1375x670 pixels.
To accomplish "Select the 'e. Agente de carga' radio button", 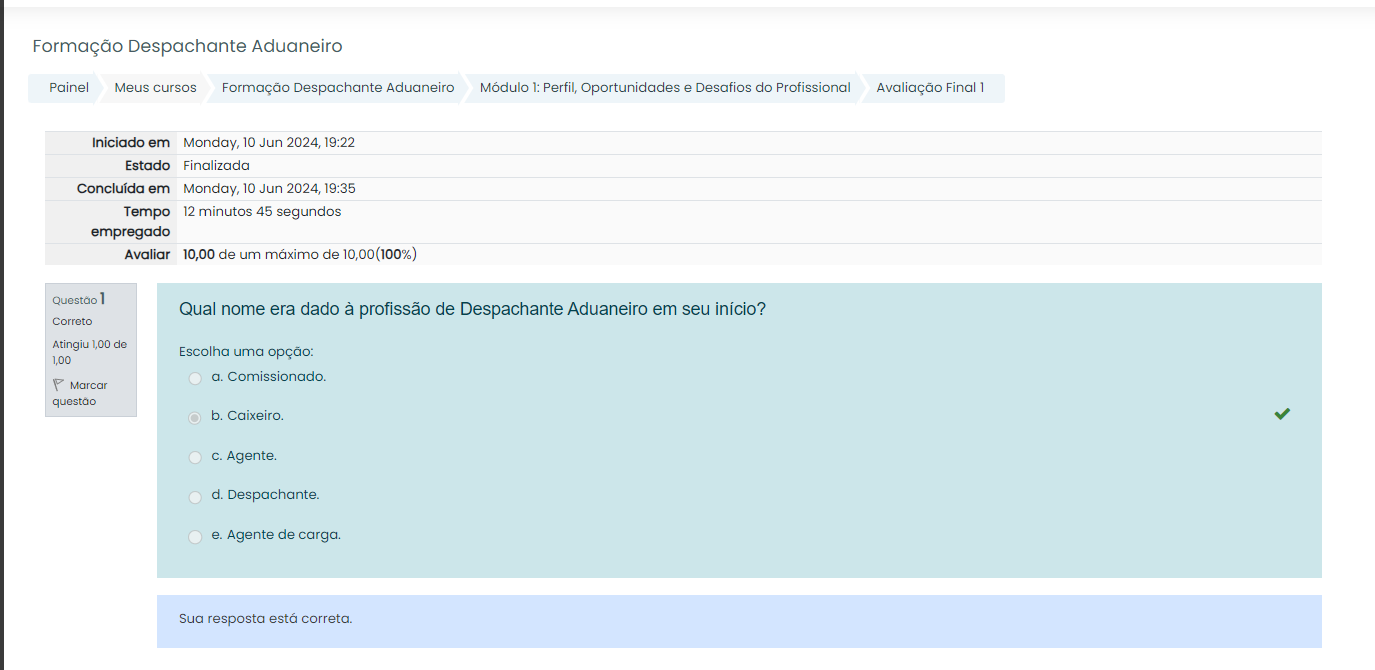I will 195,536.
